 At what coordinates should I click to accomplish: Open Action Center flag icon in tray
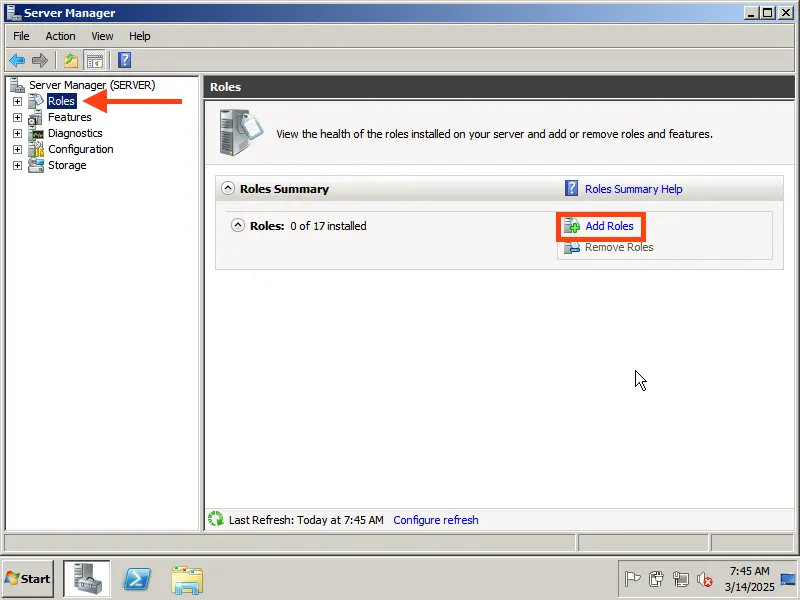click(632, 578)
